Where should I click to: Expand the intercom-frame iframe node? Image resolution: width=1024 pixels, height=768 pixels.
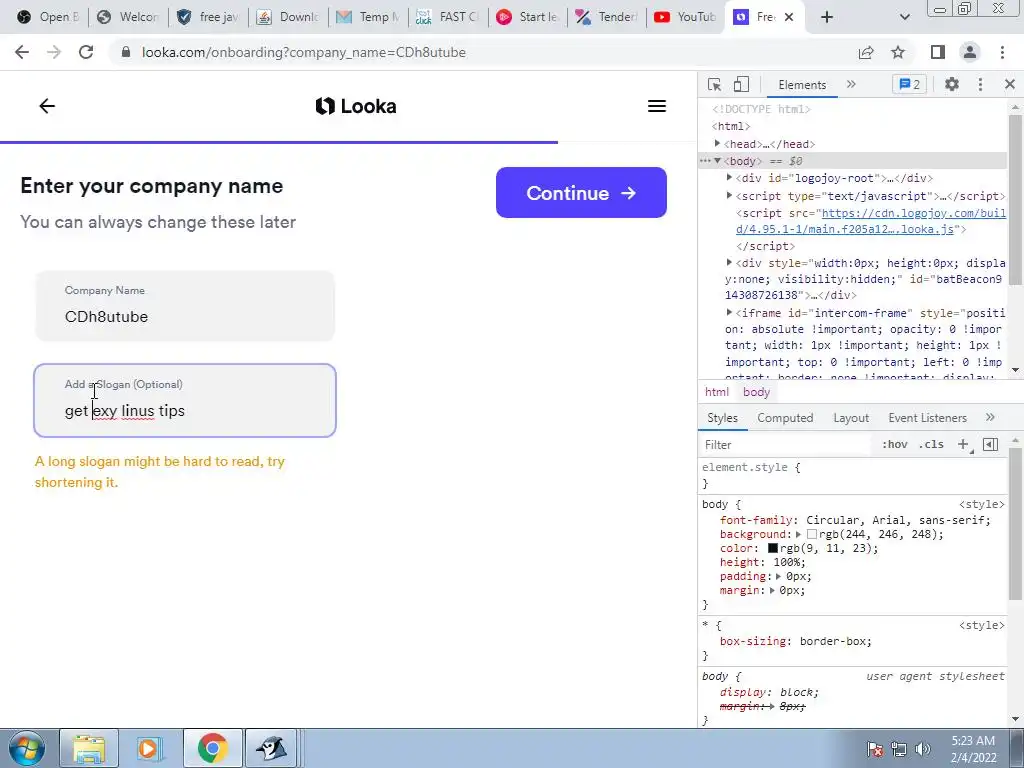click(x=729, y=313)
